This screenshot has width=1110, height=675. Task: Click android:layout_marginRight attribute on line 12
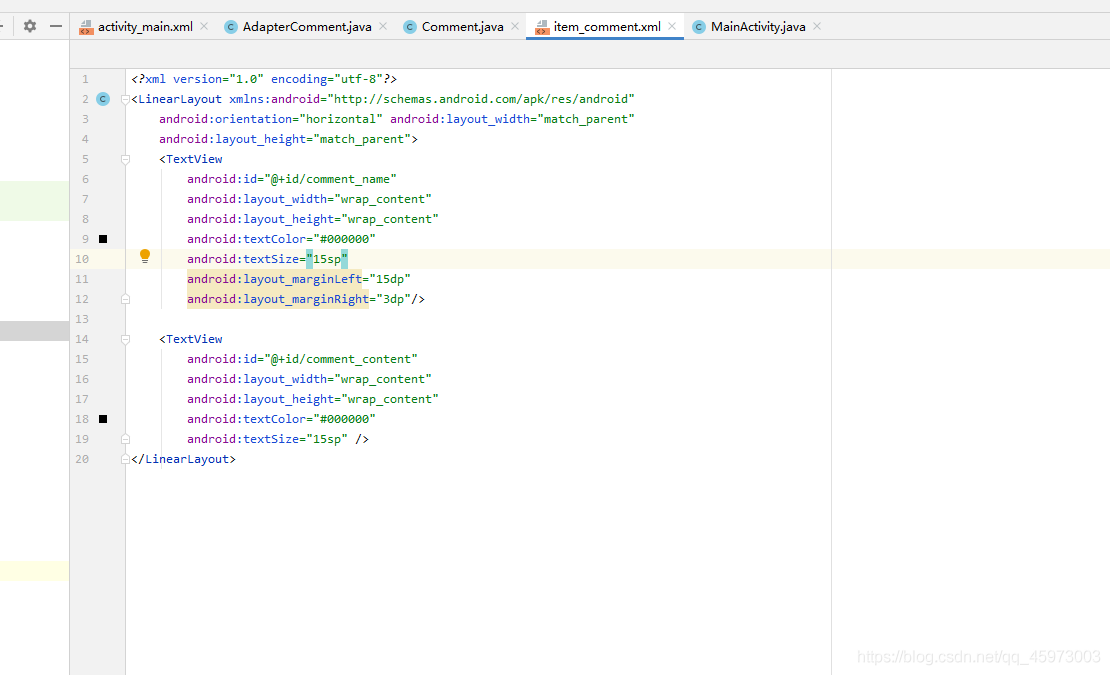[x=278, y=299]
